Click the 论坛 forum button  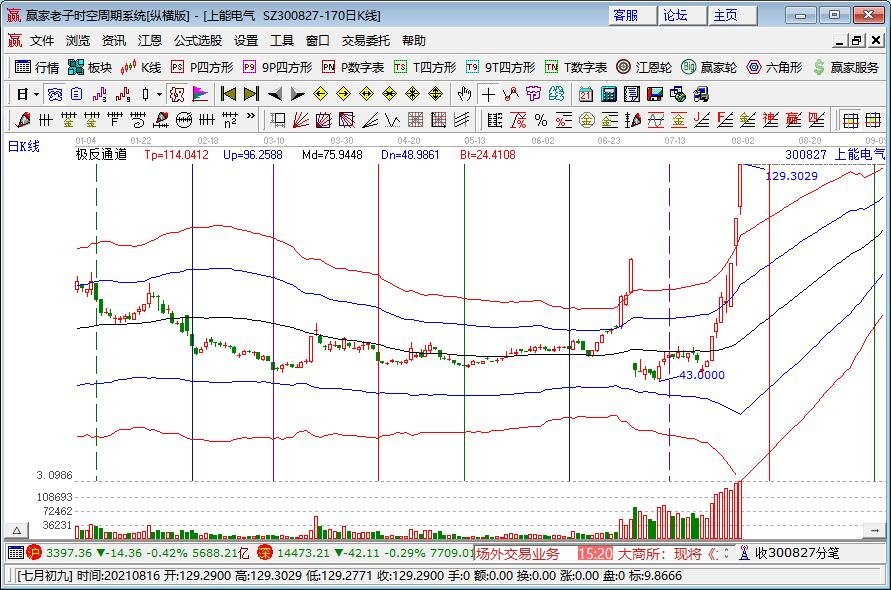[675, 15]
